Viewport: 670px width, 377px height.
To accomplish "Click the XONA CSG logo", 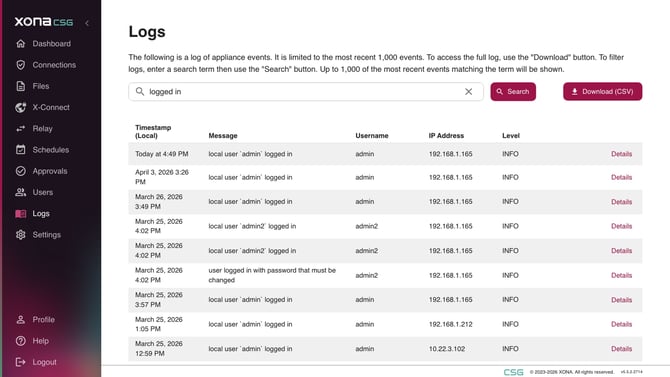I will tap(44, 22).
